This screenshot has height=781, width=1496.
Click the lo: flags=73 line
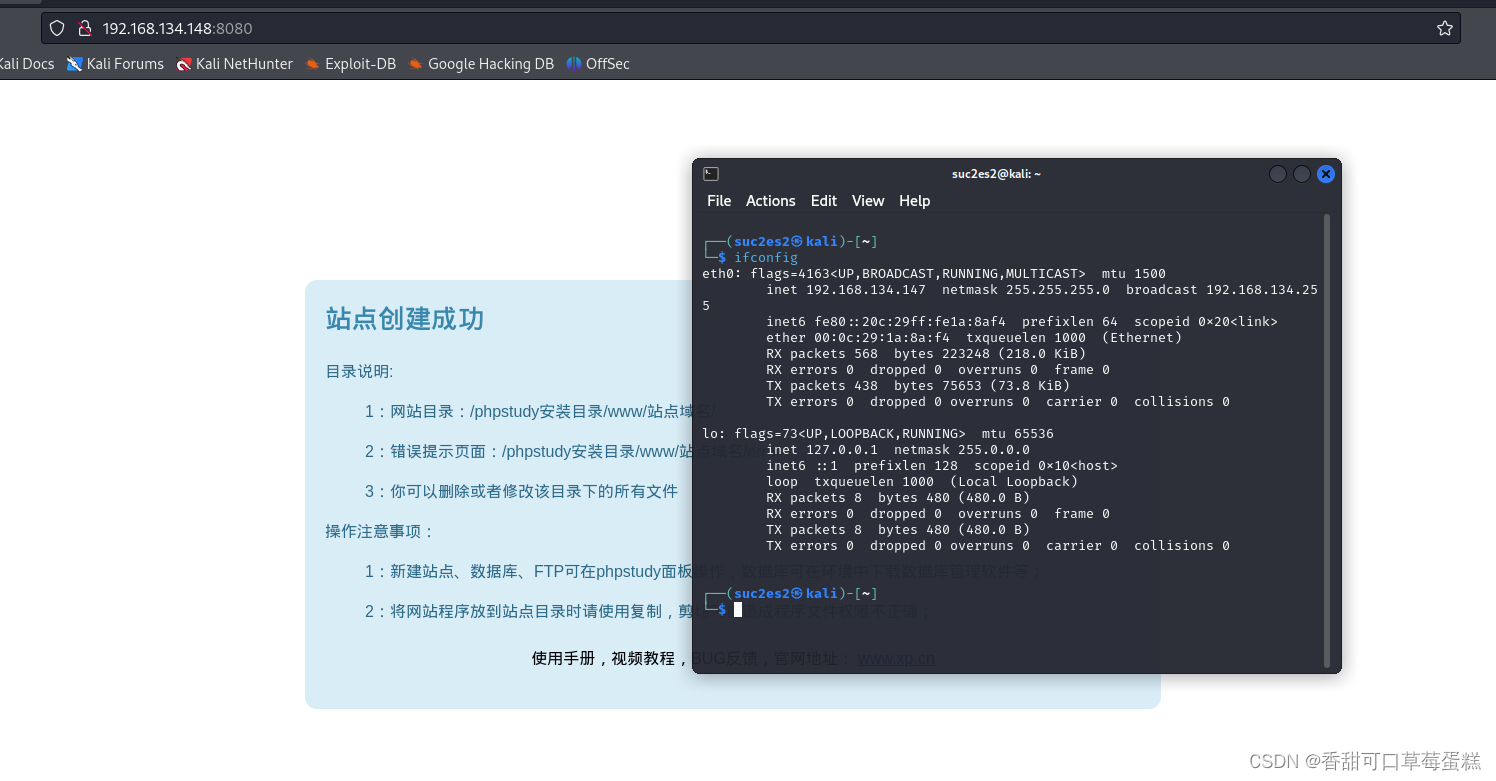point(878,434)
